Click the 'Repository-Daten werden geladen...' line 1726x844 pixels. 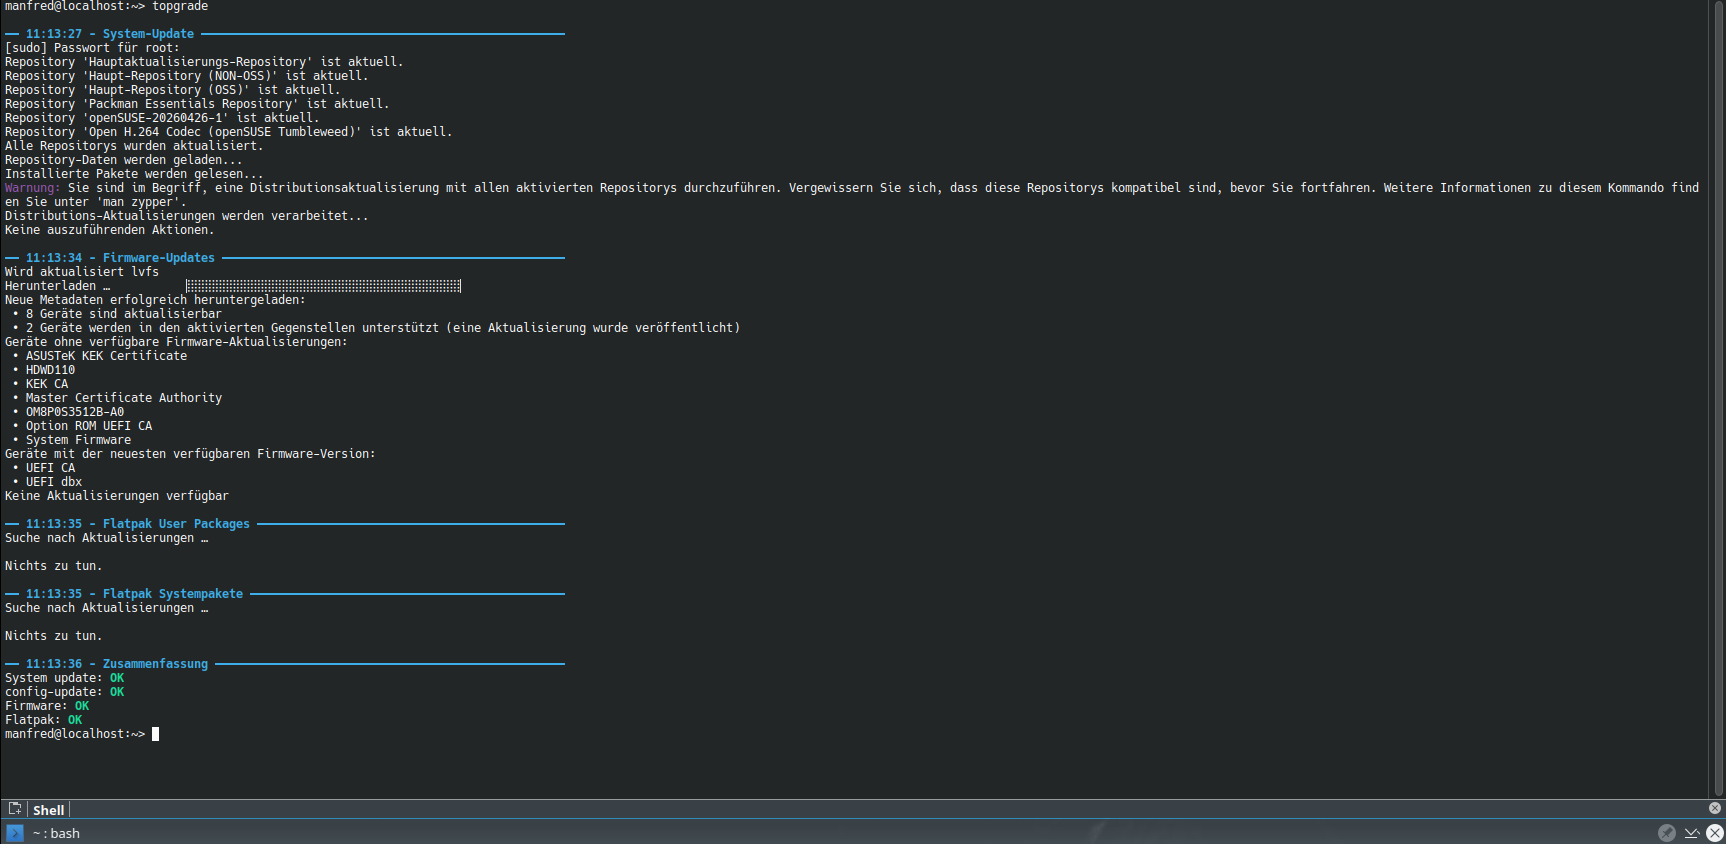[x=124, y=160]
